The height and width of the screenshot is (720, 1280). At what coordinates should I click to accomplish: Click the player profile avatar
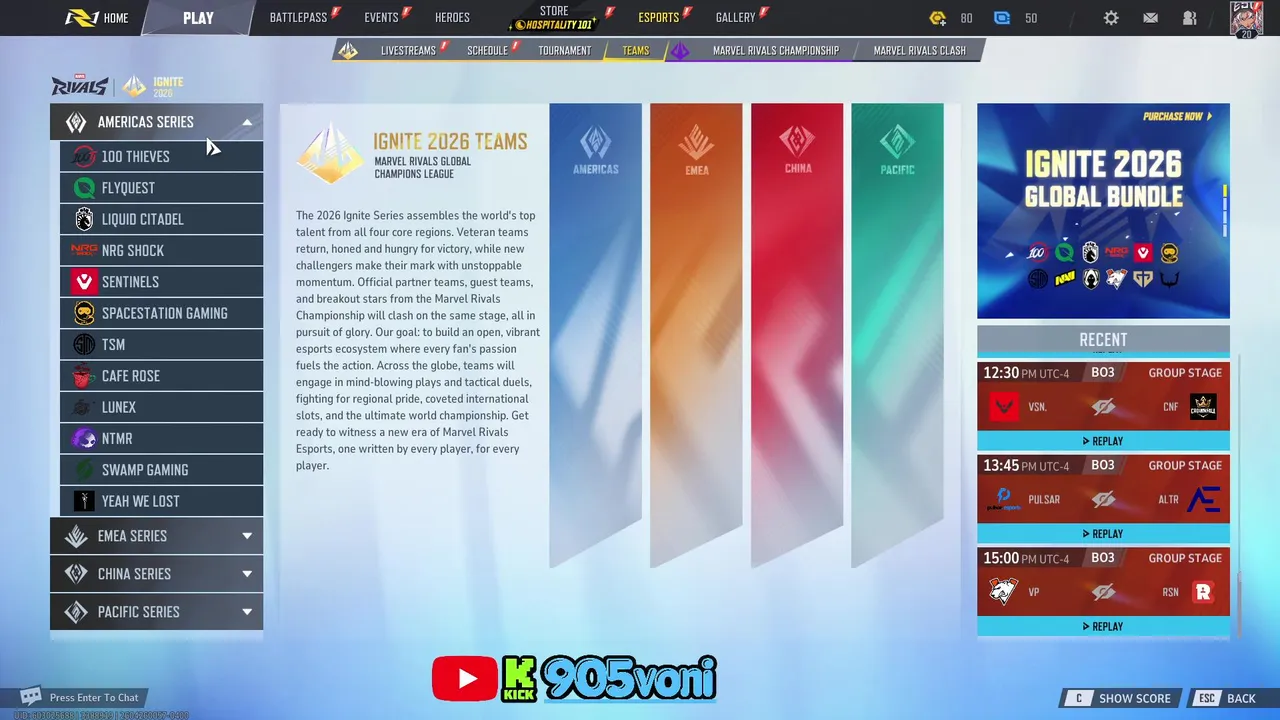[1246, 19]
